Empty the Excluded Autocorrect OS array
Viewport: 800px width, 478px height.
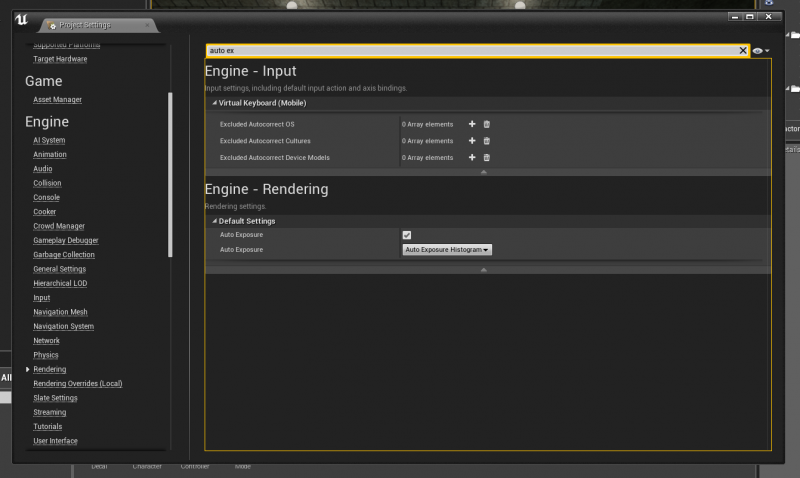(x=487, y=124)
